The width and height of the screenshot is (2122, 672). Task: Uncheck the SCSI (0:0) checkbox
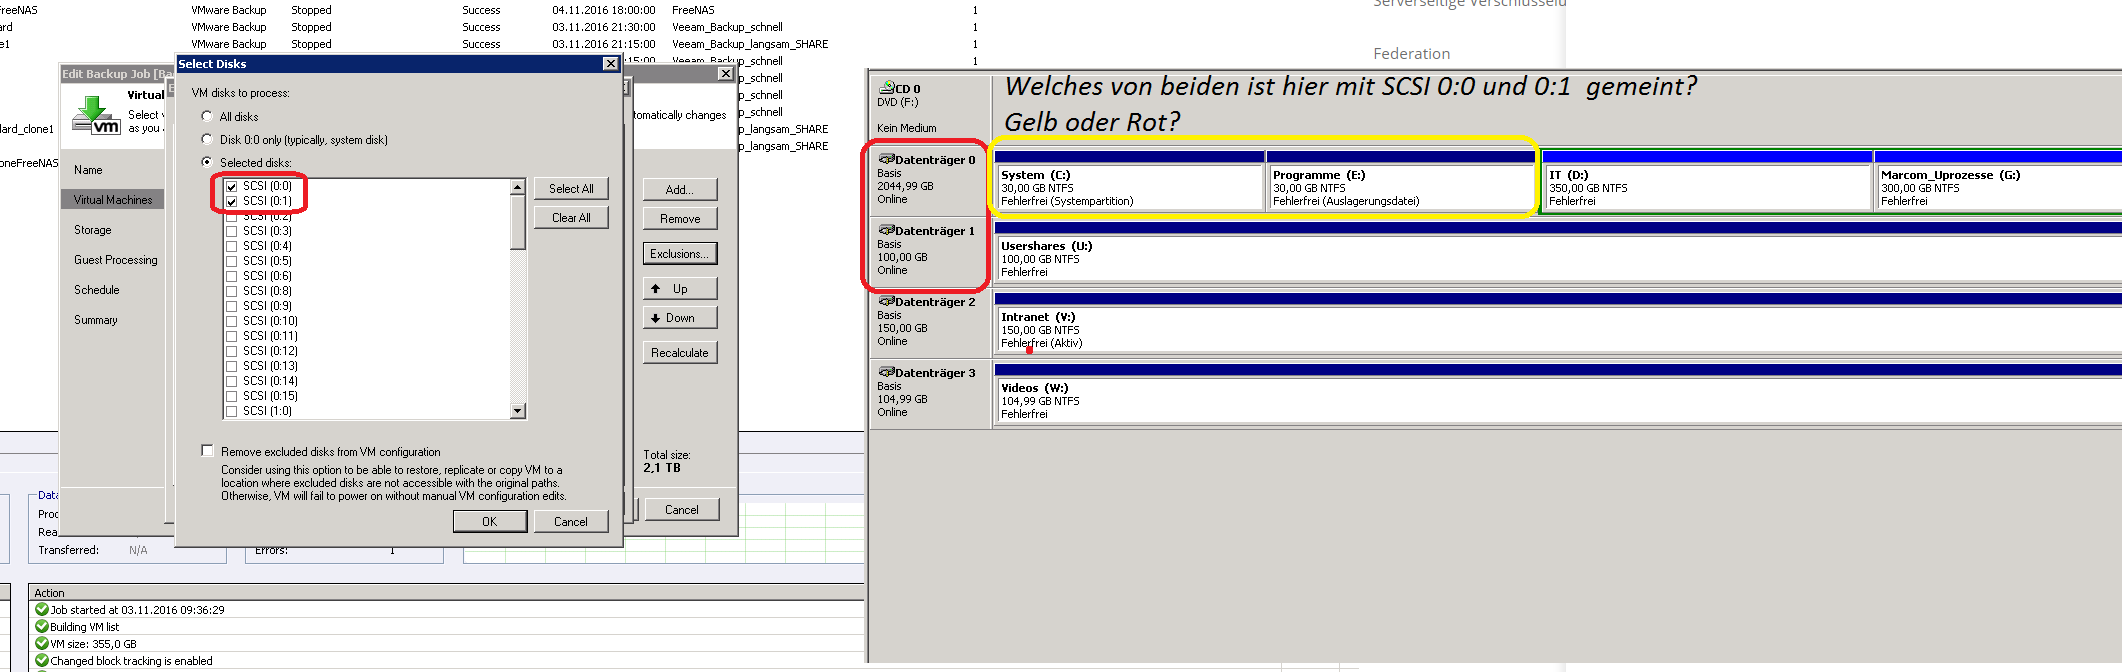tap(232, 186)
